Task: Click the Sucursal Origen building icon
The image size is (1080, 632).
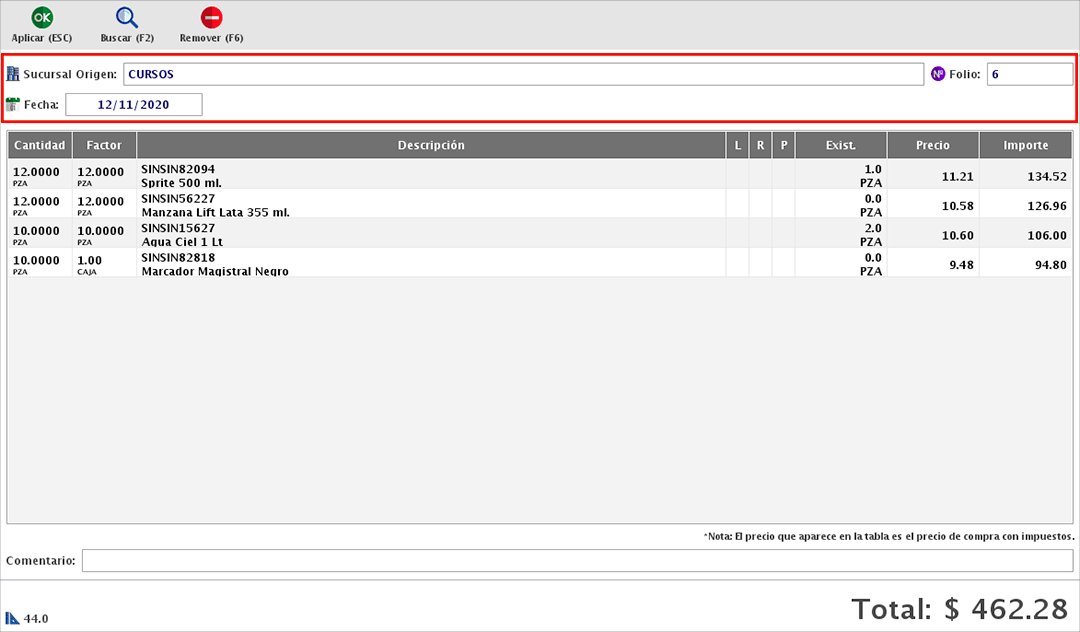Action: tap(13, 74)
